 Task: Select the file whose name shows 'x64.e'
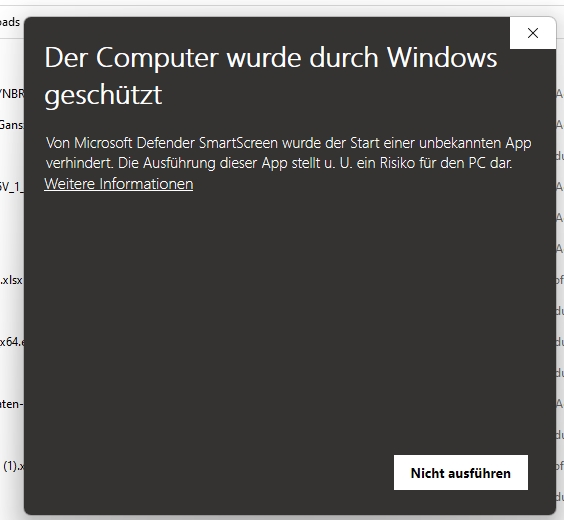coord(12,342)
